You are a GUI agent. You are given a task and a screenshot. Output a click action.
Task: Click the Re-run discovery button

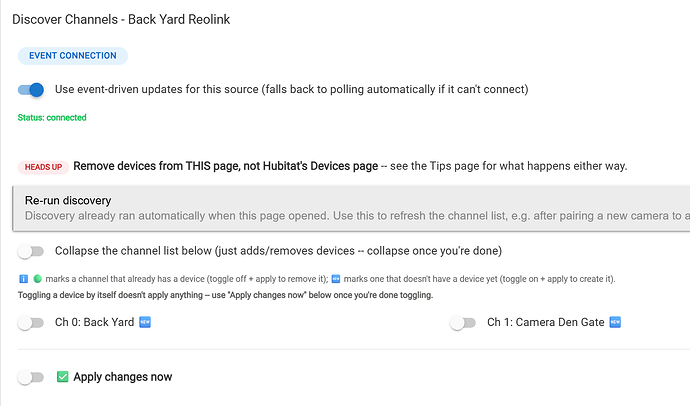point(351,208)
